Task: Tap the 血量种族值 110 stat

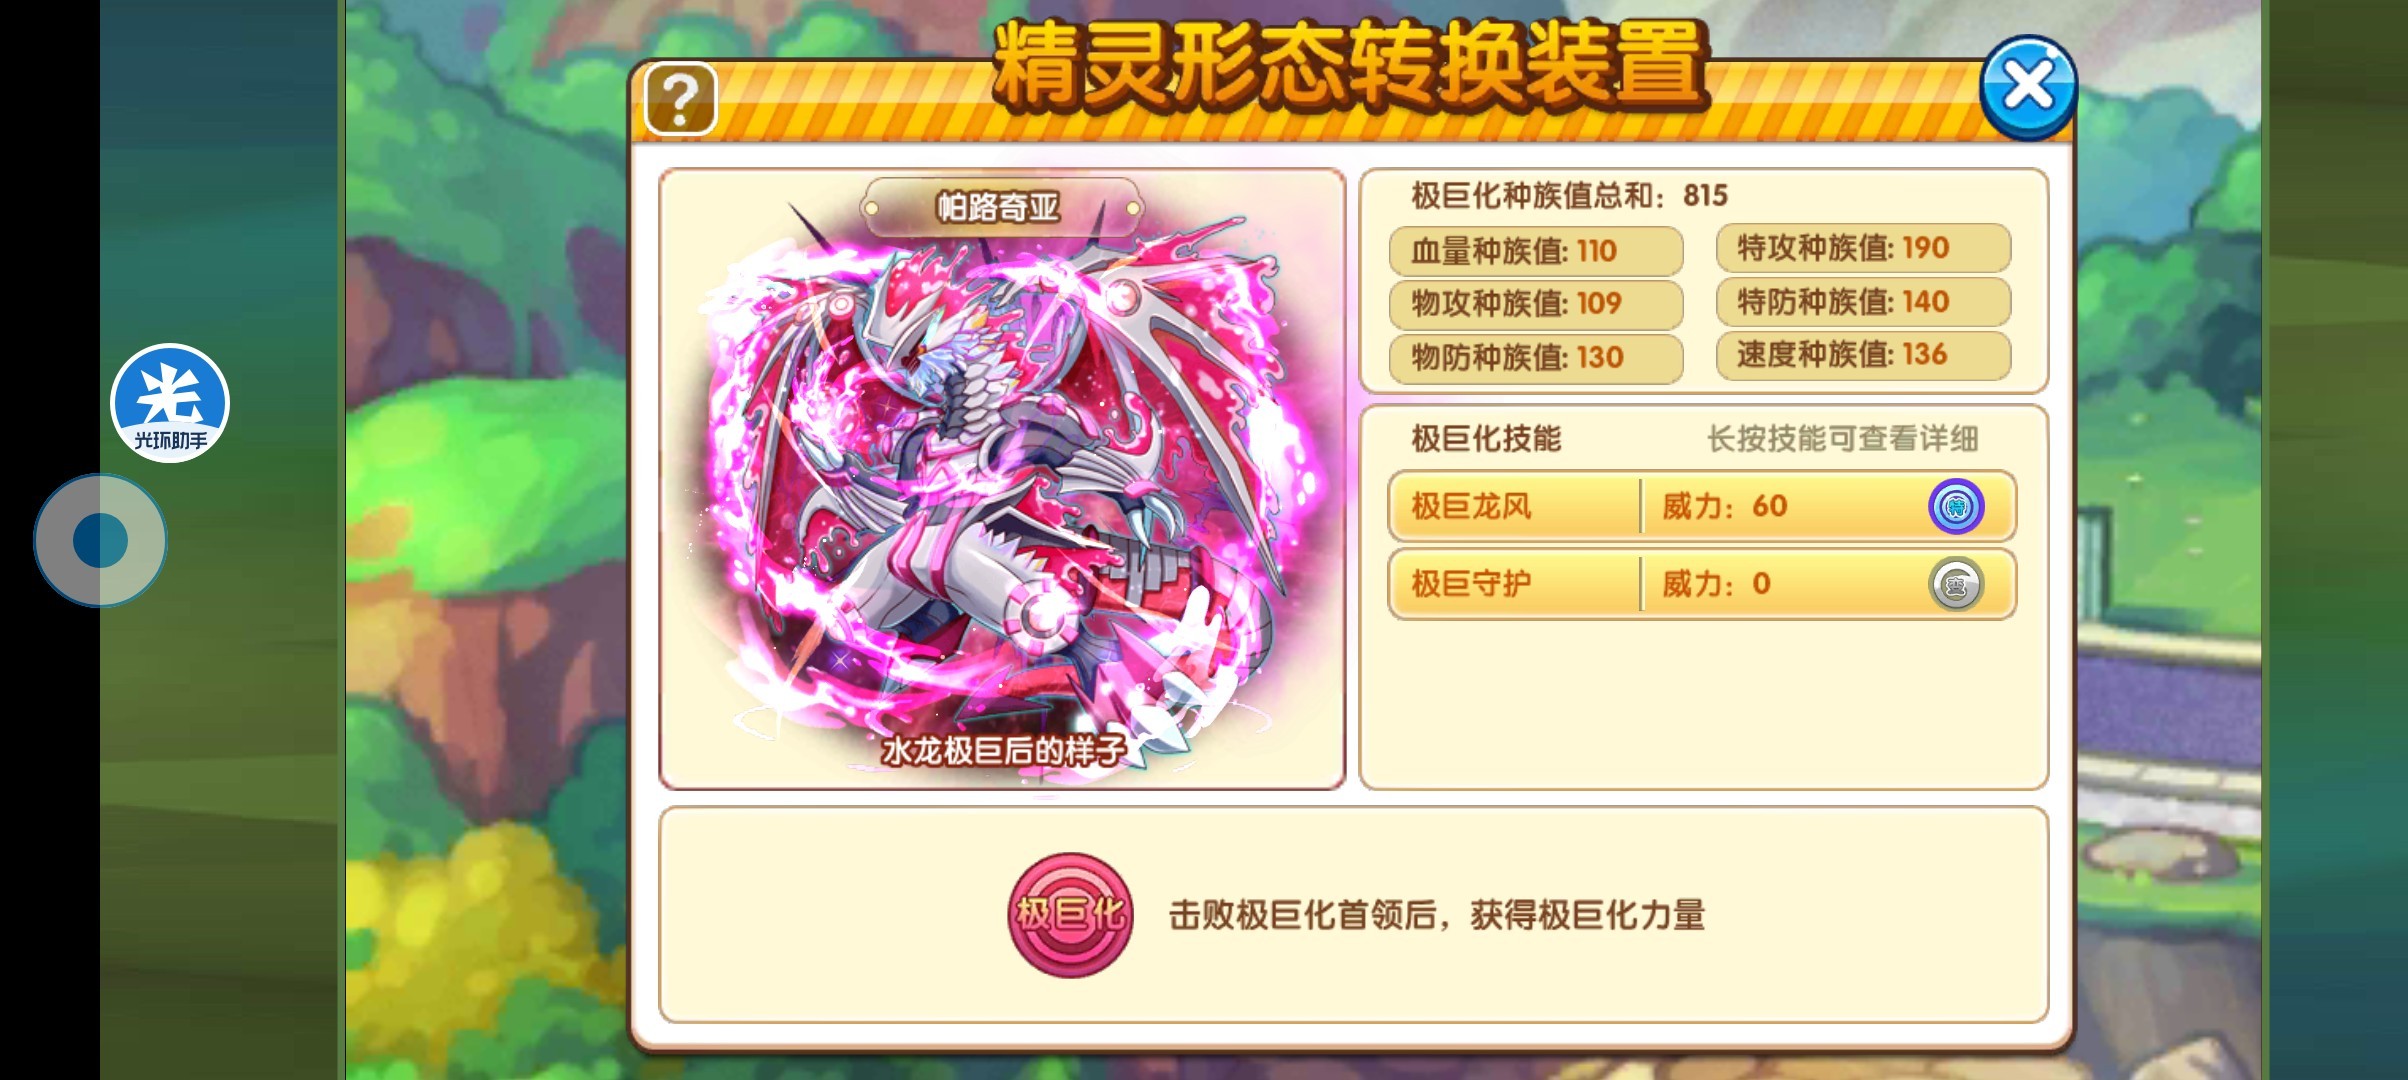Action: click(1536, 251)
